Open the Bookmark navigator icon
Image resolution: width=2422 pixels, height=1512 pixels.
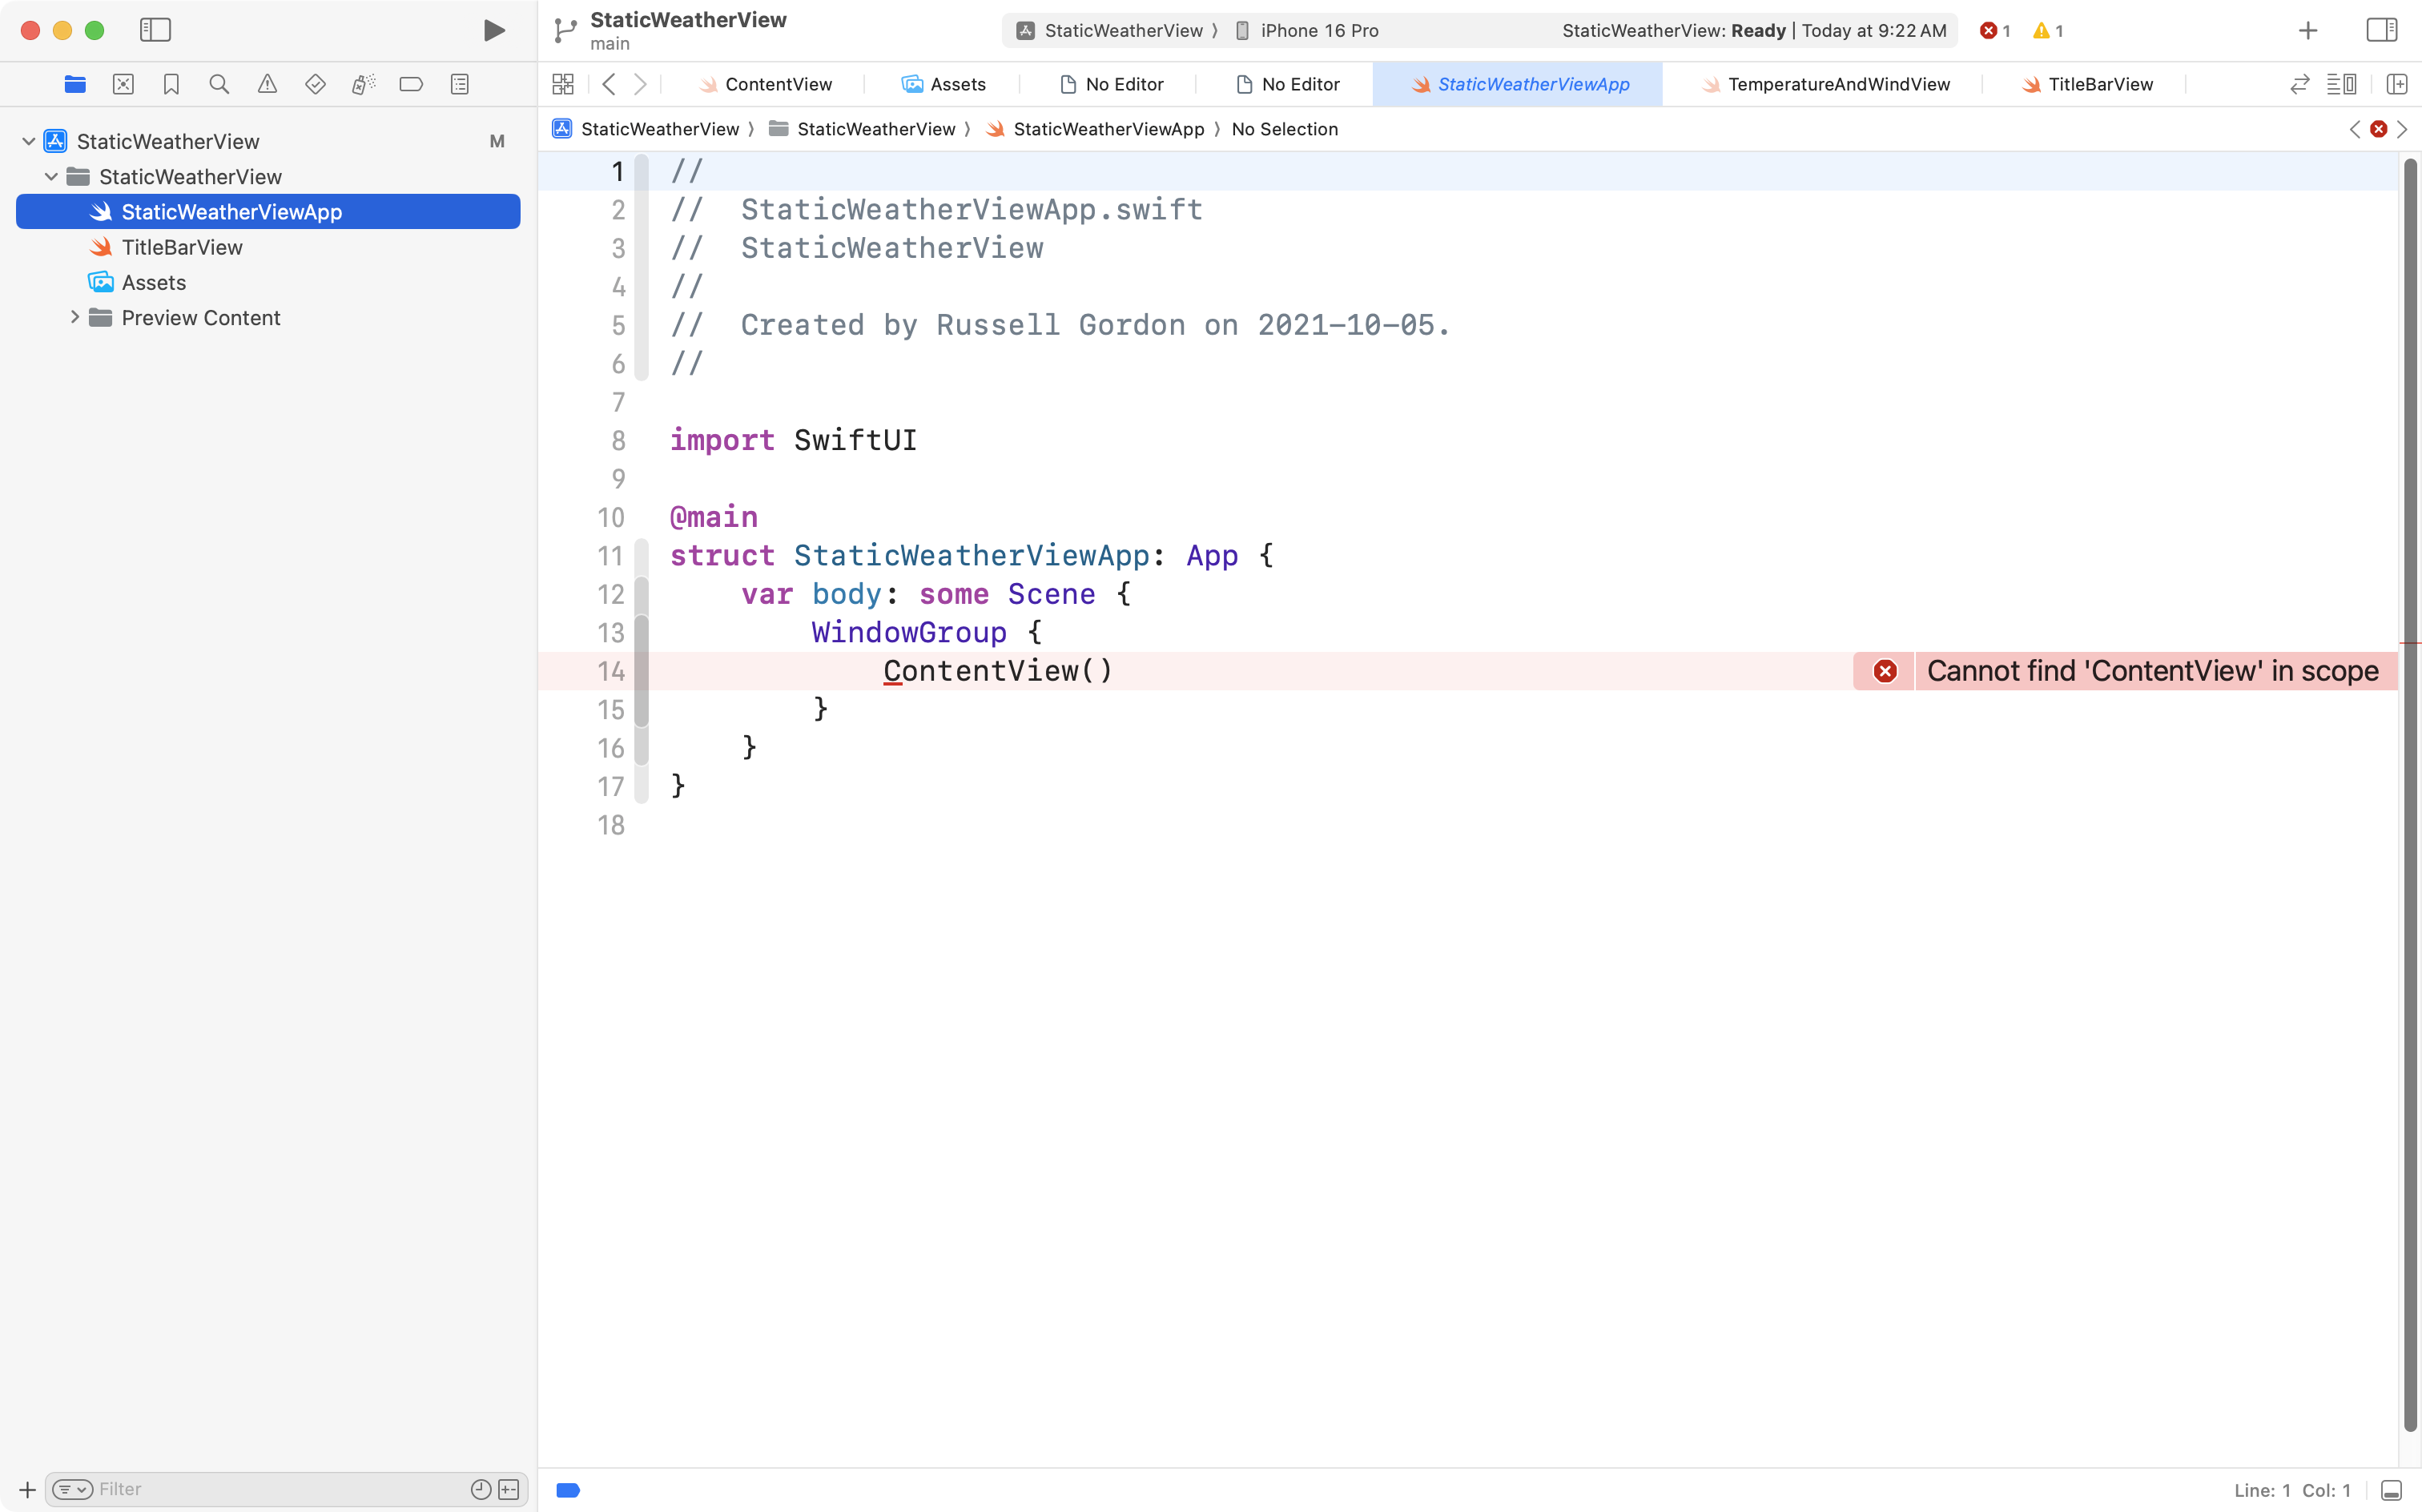coord(171,84)
